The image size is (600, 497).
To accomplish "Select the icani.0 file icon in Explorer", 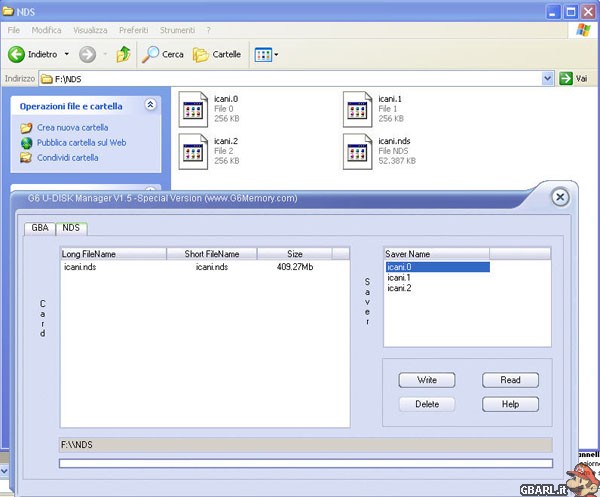I will tap(193, 109).
